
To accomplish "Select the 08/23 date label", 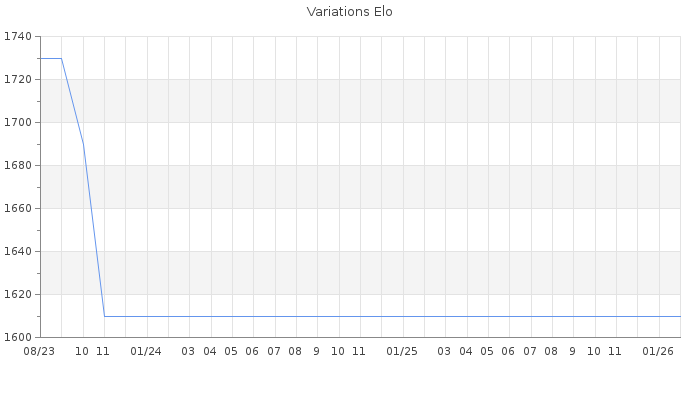I will point(40,352).
